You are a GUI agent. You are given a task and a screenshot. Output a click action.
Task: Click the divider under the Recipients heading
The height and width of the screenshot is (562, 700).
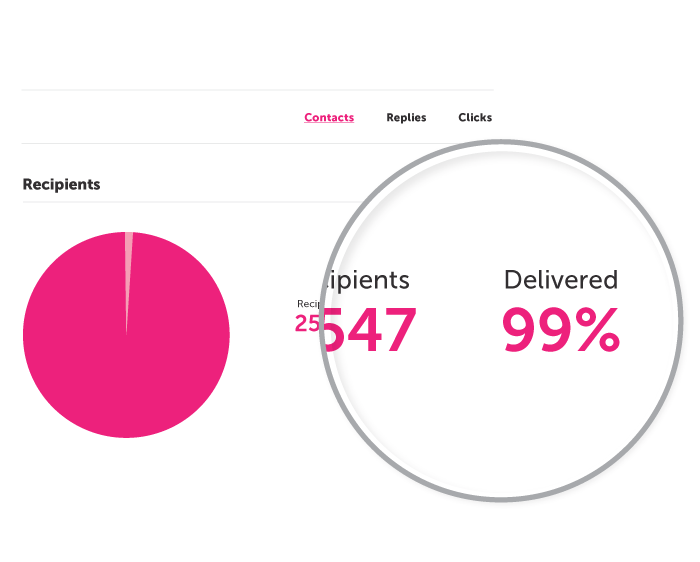tap(188, 202)
